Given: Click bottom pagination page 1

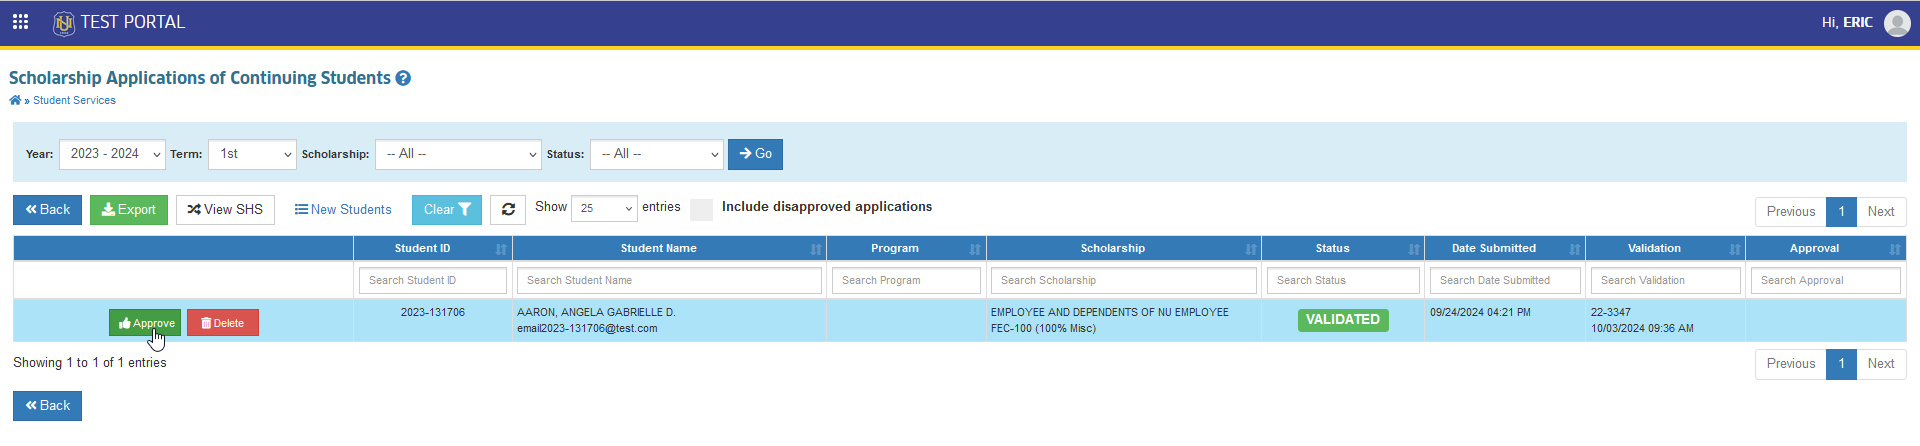Looking at the screenshot, I should [x=1841, y=364].
